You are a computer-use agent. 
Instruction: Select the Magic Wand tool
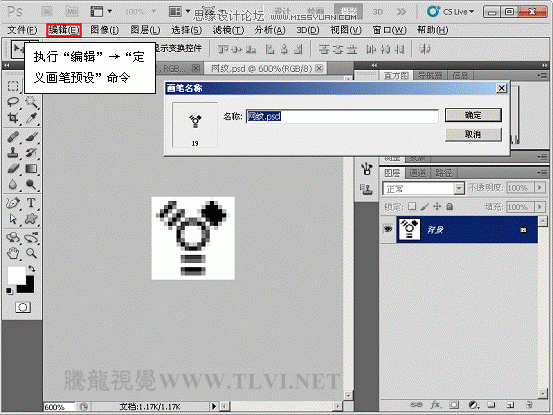pos(31,102)
